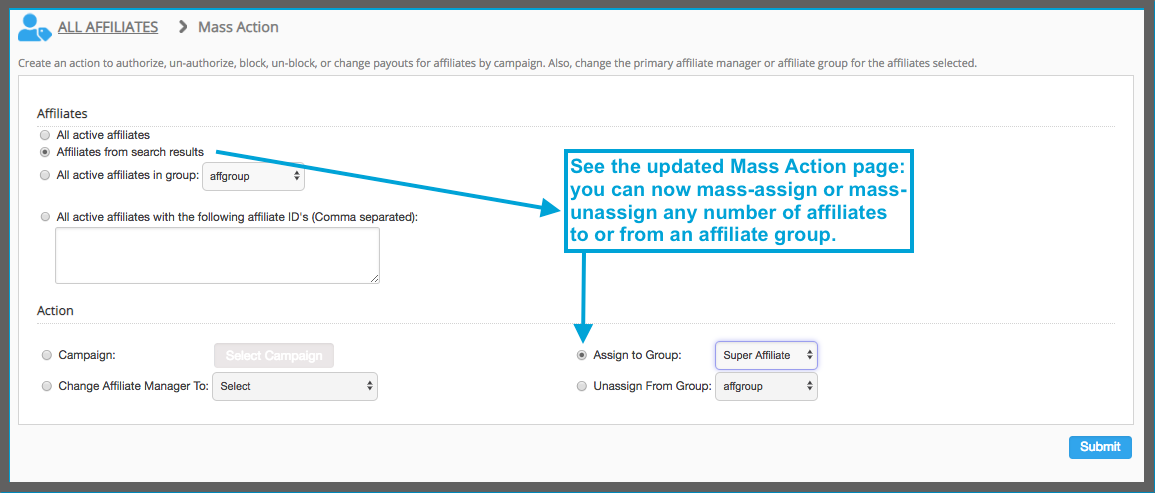Select the All active affiliates radio option
This screenshot has width=1155, height=493.
pos(46,135)
